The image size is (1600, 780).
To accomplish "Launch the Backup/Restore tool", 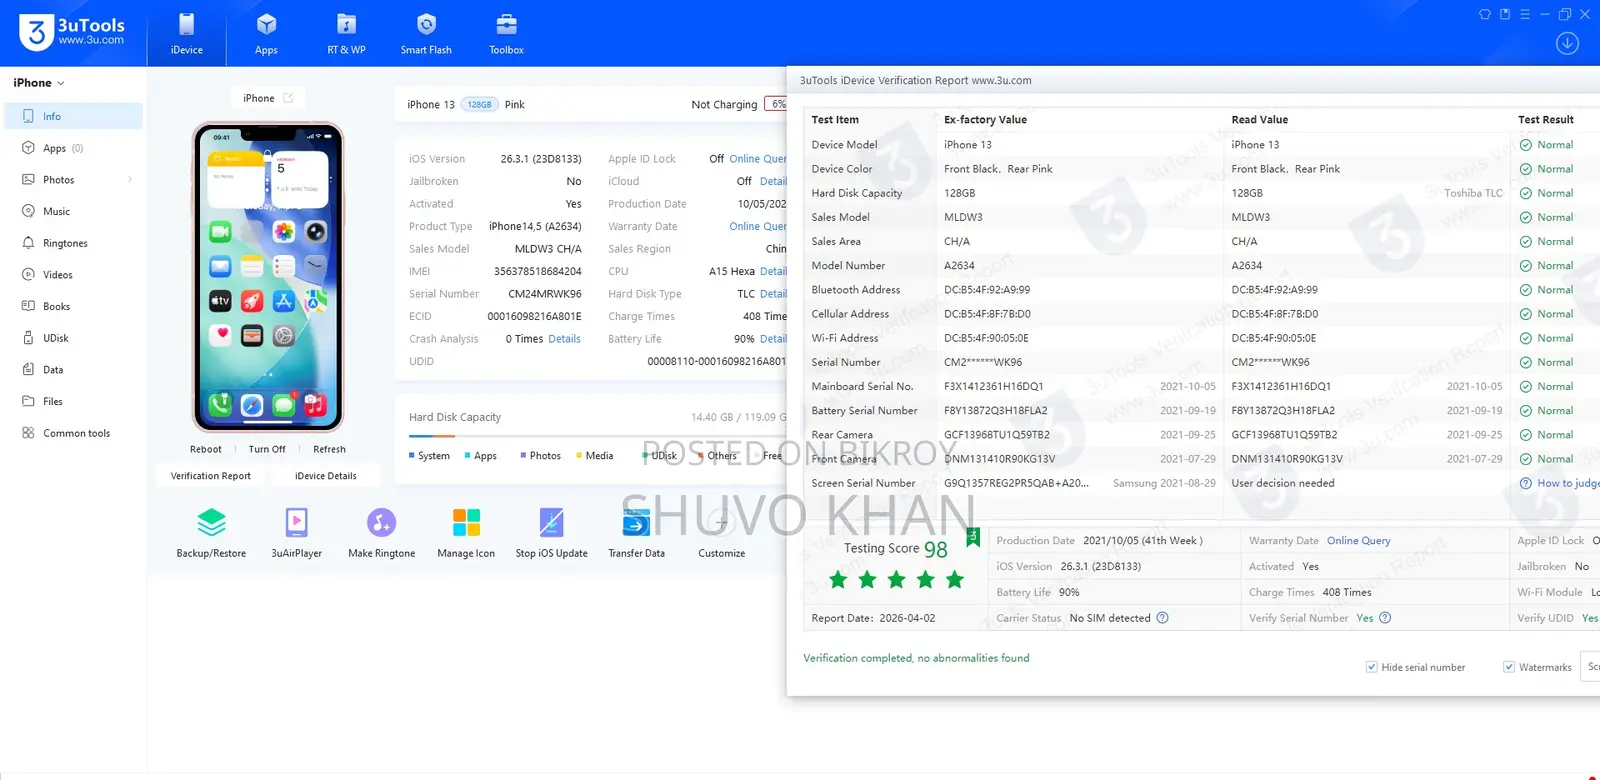I will 211,533.
